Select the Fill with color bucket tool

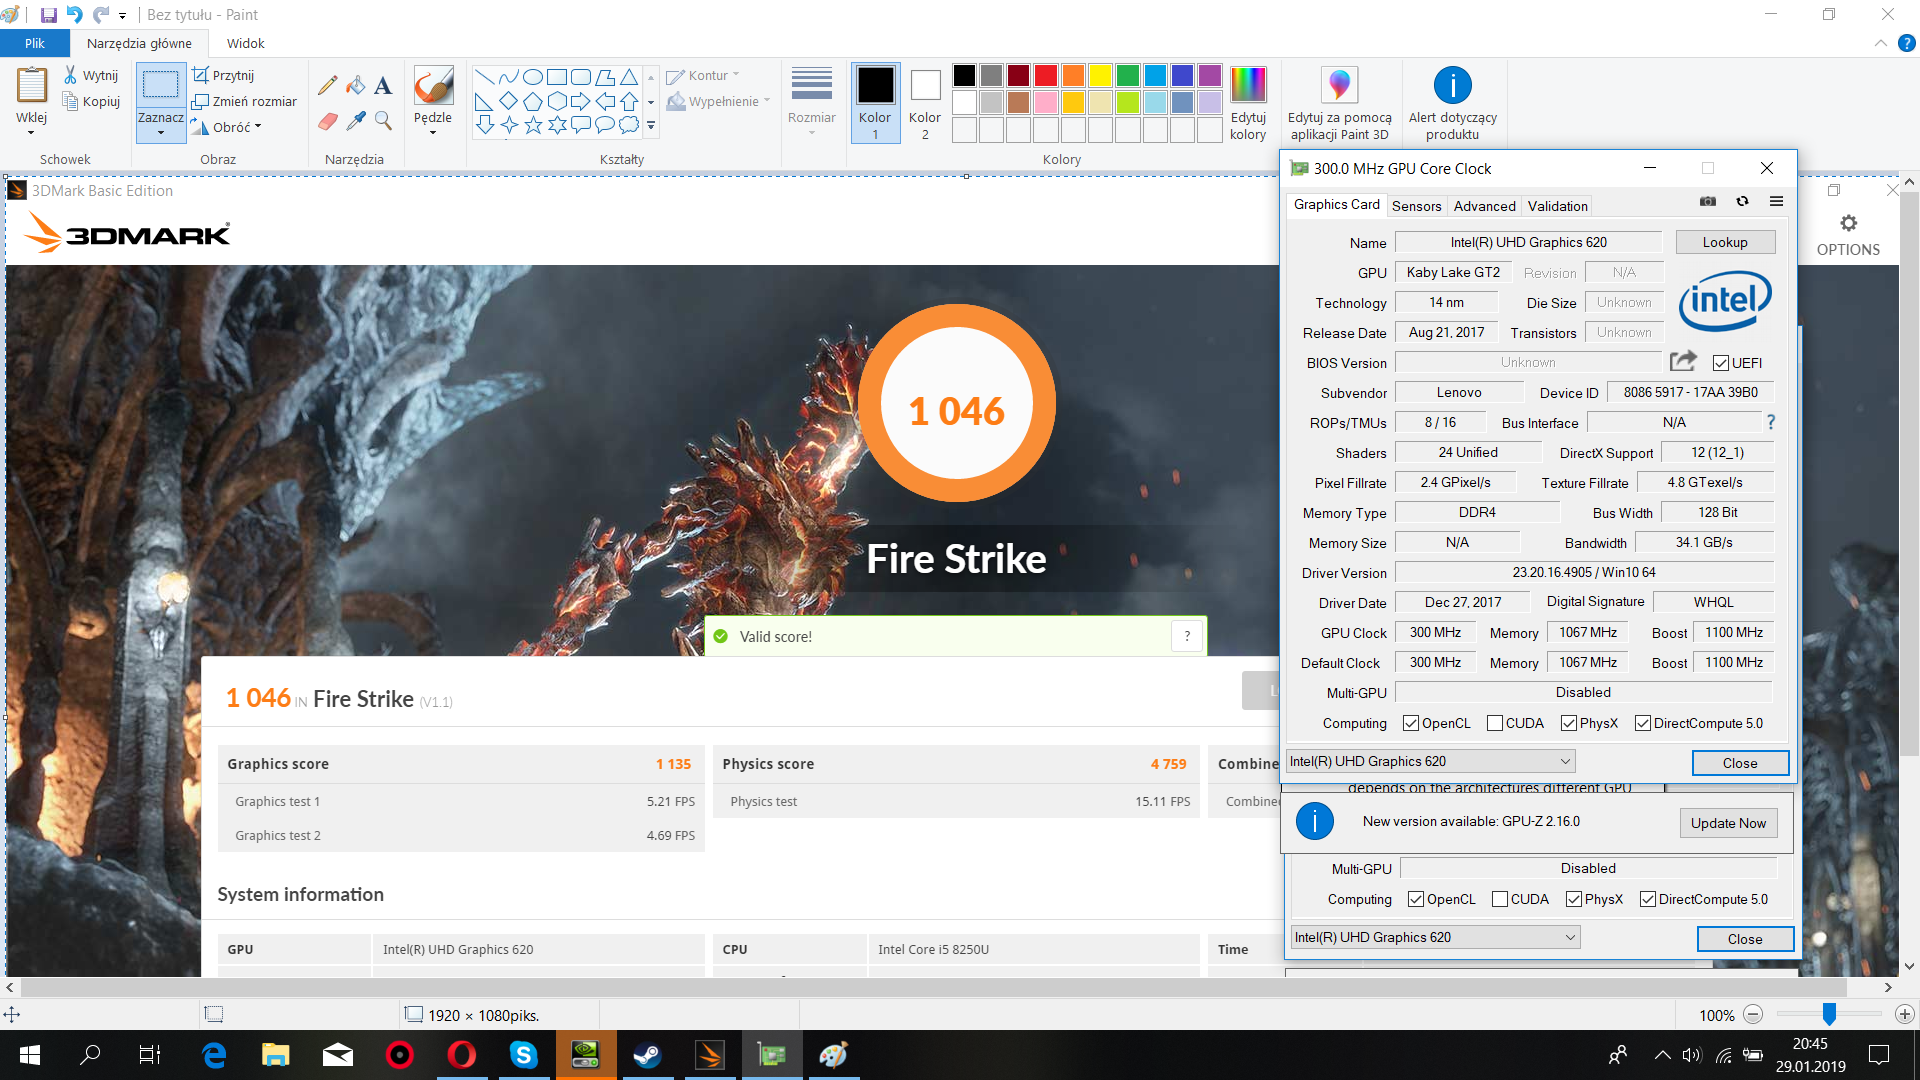355,86
